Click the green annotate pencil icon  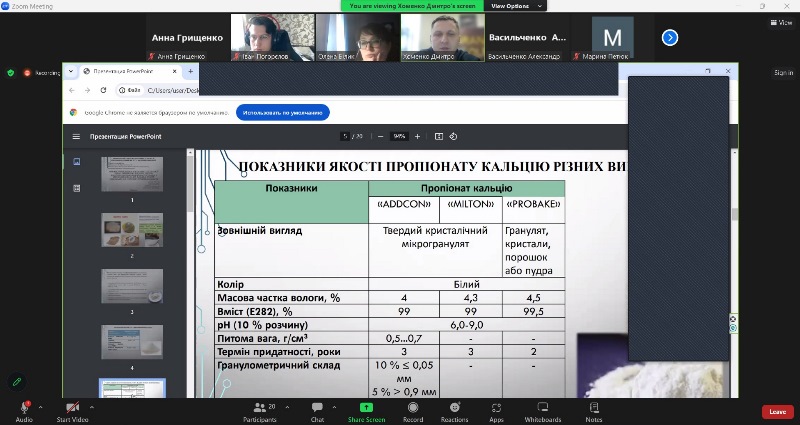[x=17, y=382]
